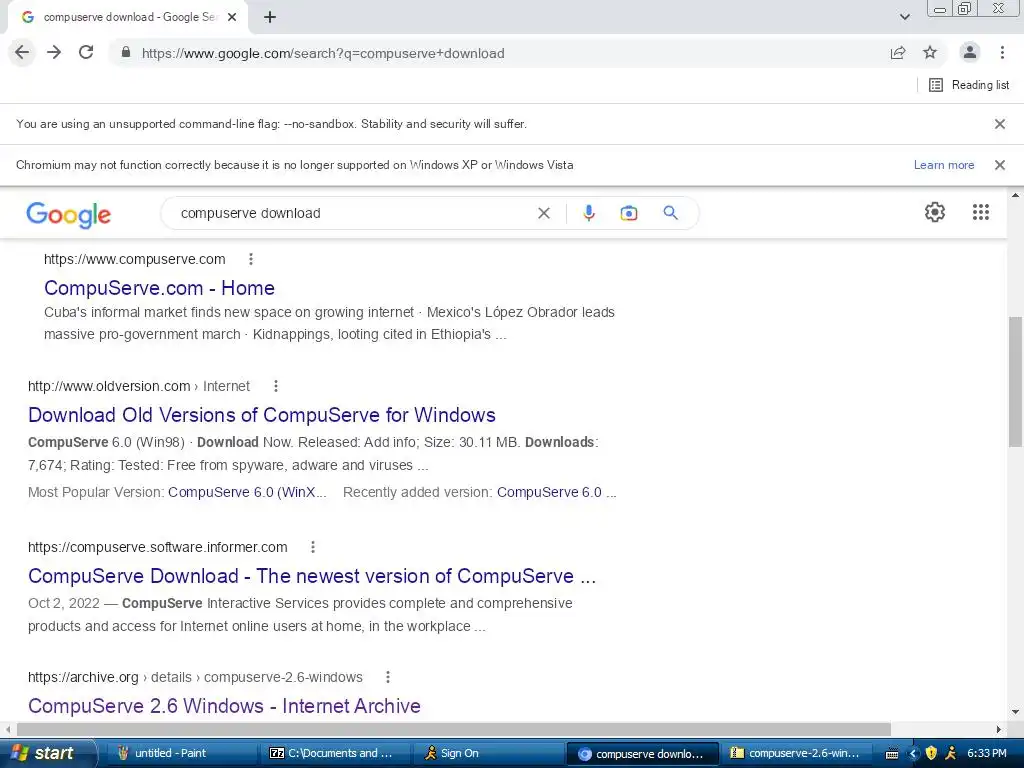Viewport: 1024px width, 768px height.
Task: Open the tab search chevron
Action: (904, 17)
